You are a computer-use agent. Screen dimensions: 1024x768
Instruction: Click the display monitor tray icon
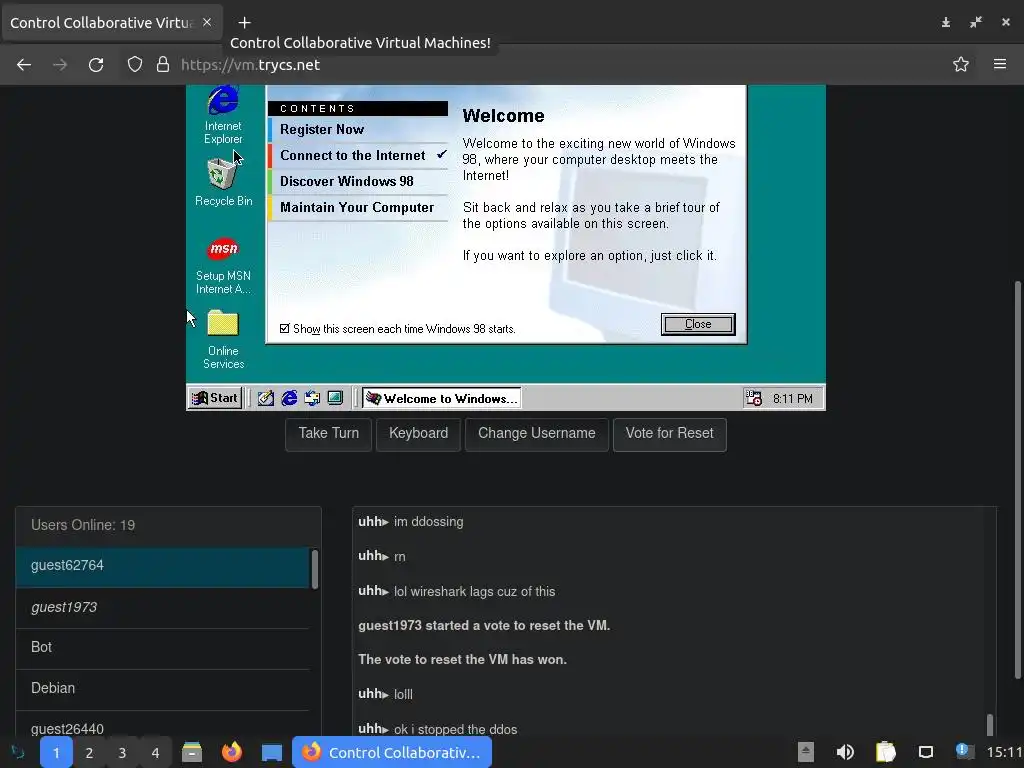point(926,752)
